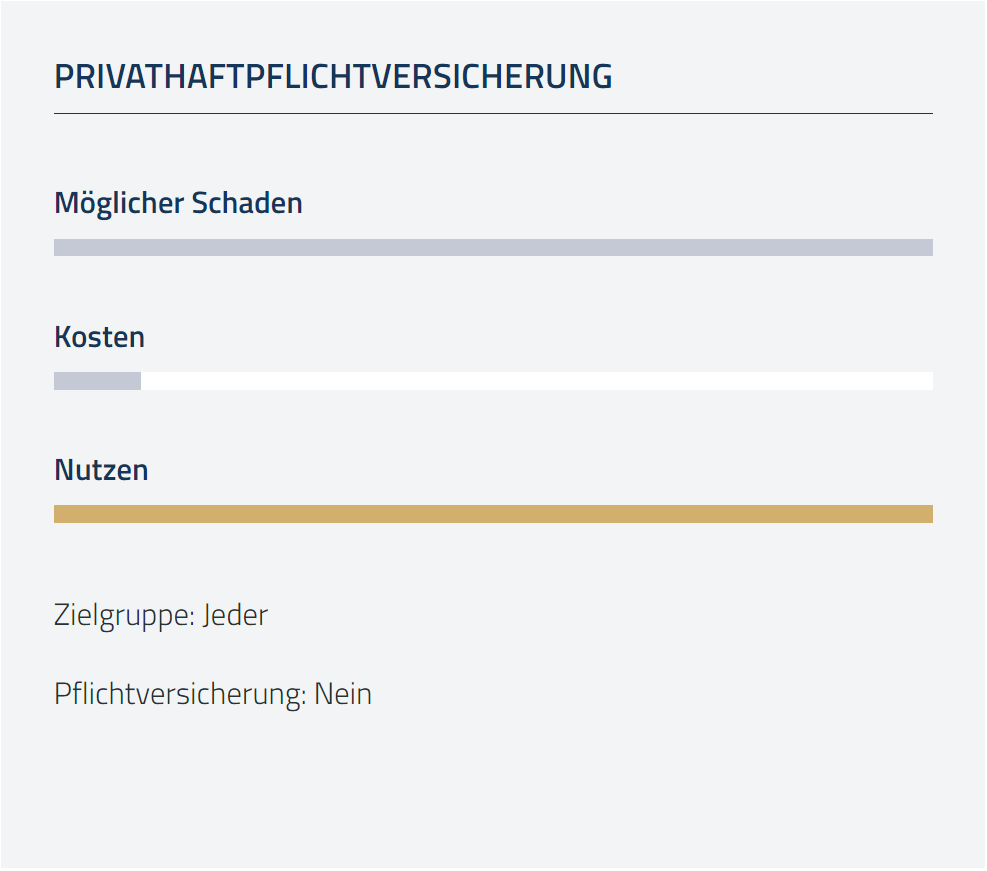Click the gap between Nutzen bar and Zielgruppe
The image size is (987, 871).
point(494,560)
